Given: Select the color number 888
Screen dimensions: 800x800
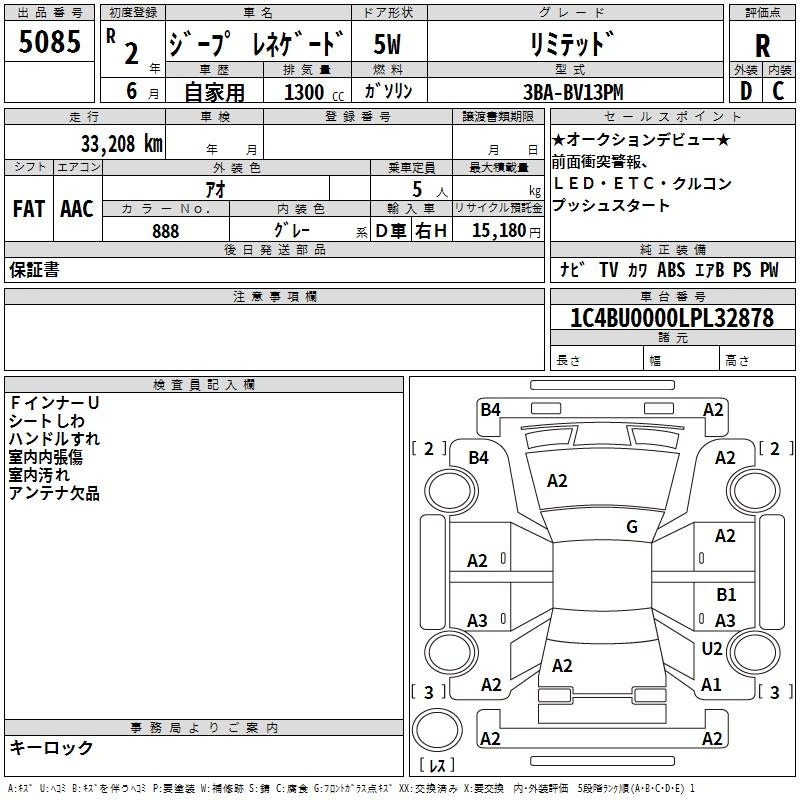Looking at the screenshot, I should click(166, 231).
